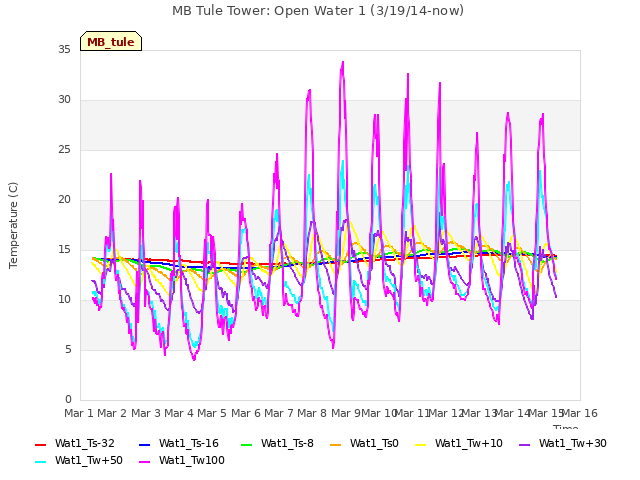
Task: Click the lowest magenta trough near Mar 4
Action: click(194, 359)
